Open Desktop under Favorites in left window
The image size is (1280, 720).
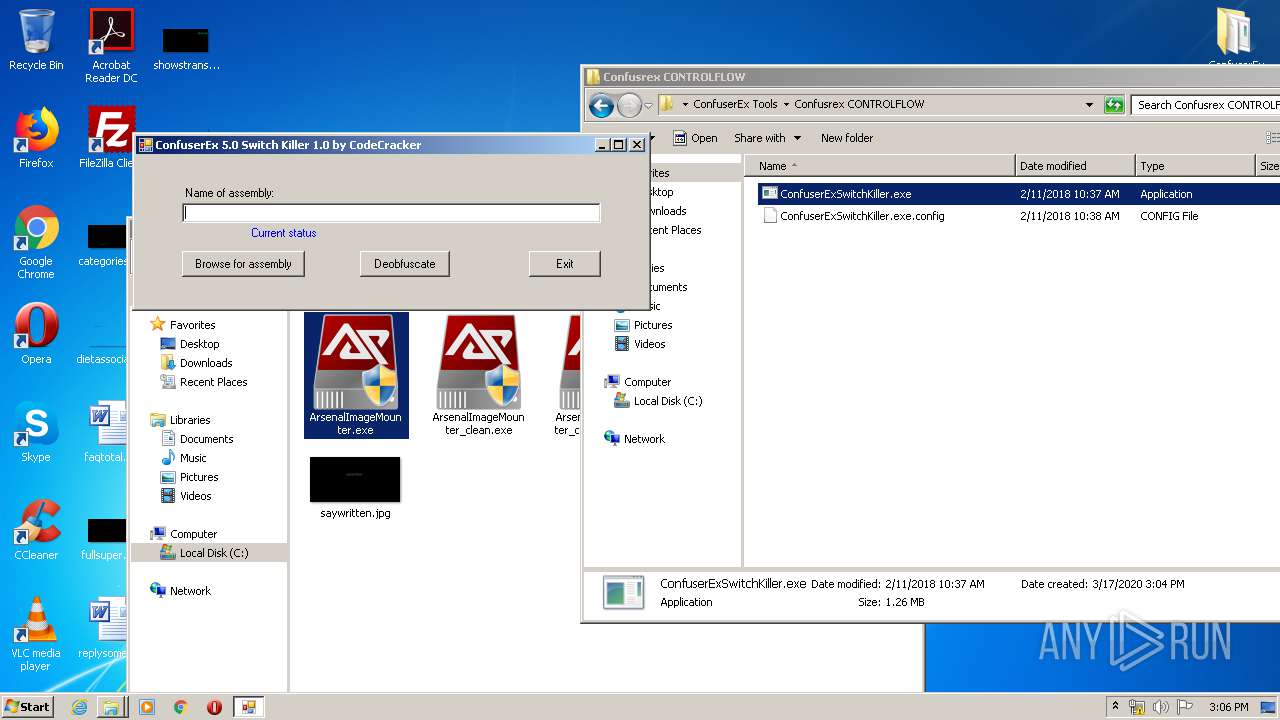pos(190,344)
